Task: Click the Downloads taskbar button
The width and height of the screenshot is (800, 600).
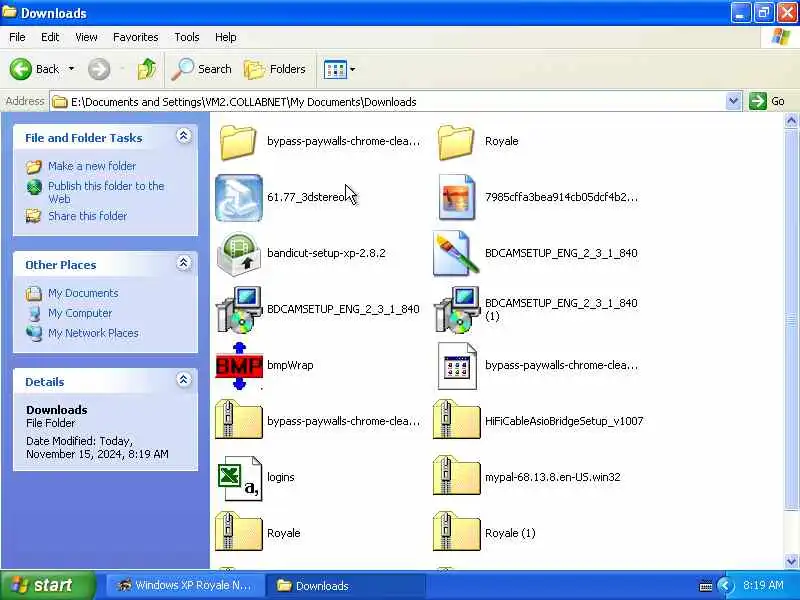Action: [346, 585]
